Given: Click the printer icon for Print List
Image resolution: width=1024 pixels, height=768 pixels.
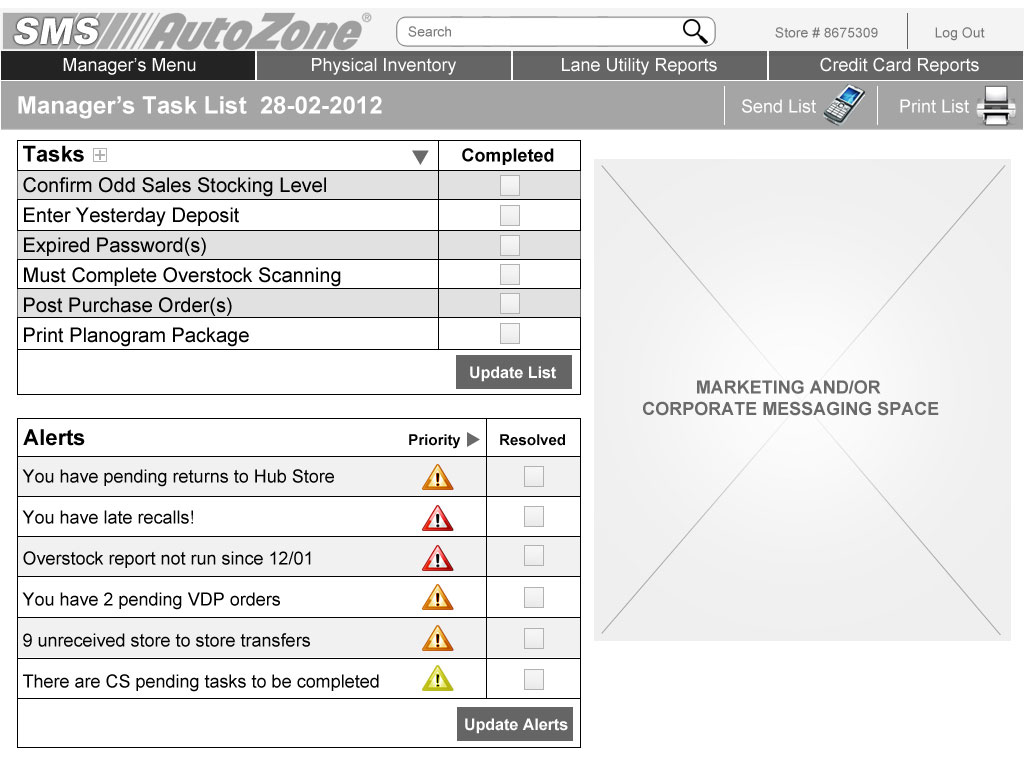Looking at the screenshot, I should (x=995, y=106).
